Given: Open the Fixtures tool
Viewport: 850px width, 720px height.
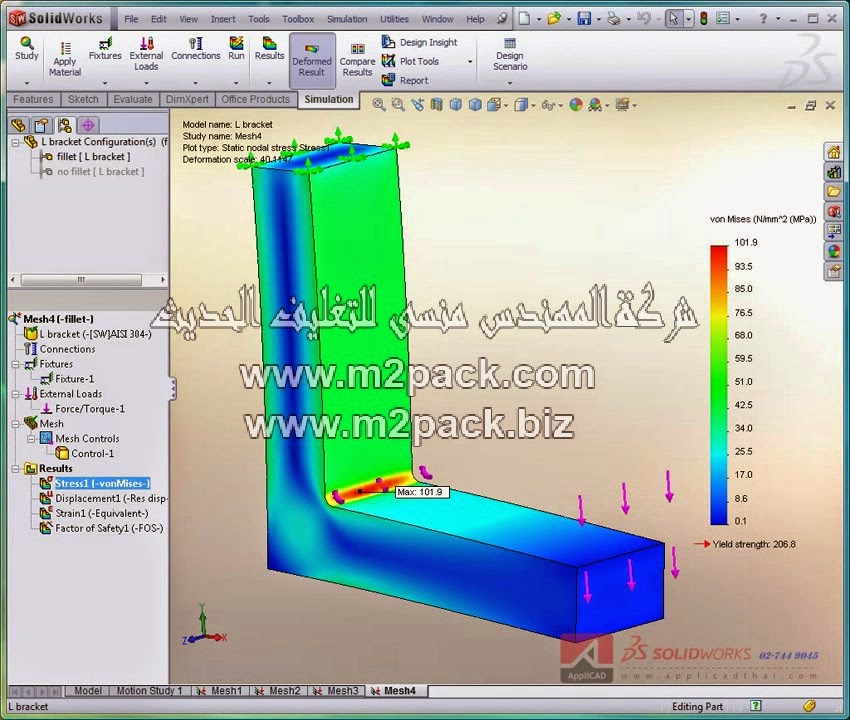Looking at the screenshot, I should coord(105,48).
